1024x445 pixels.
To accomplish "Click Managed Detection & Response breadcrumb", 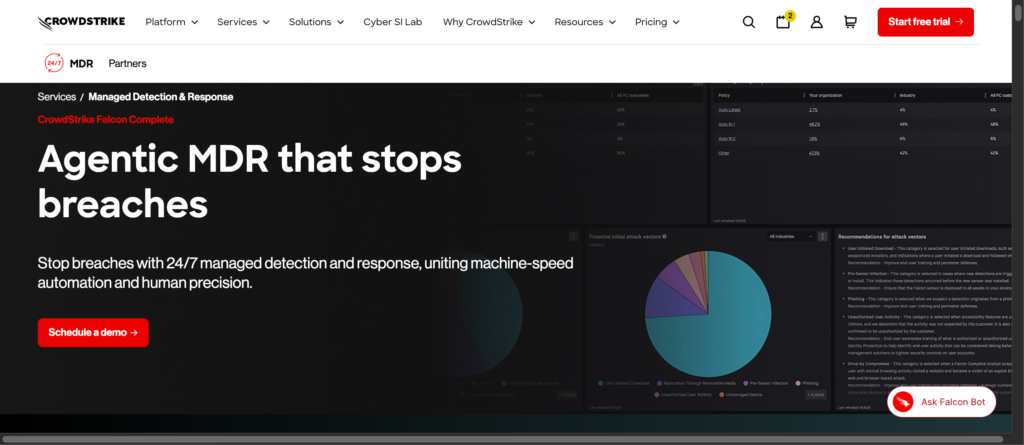I will pyautogui.click(x=161, y=97).
